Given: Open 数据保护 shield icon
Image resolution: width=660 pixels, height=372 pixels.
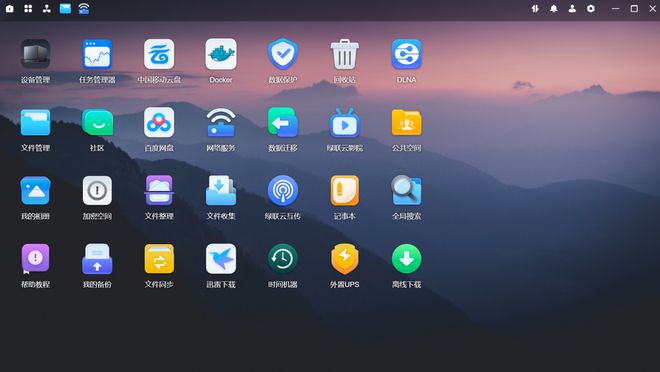Looking at the screenshot, I should [x=283, y=54].
